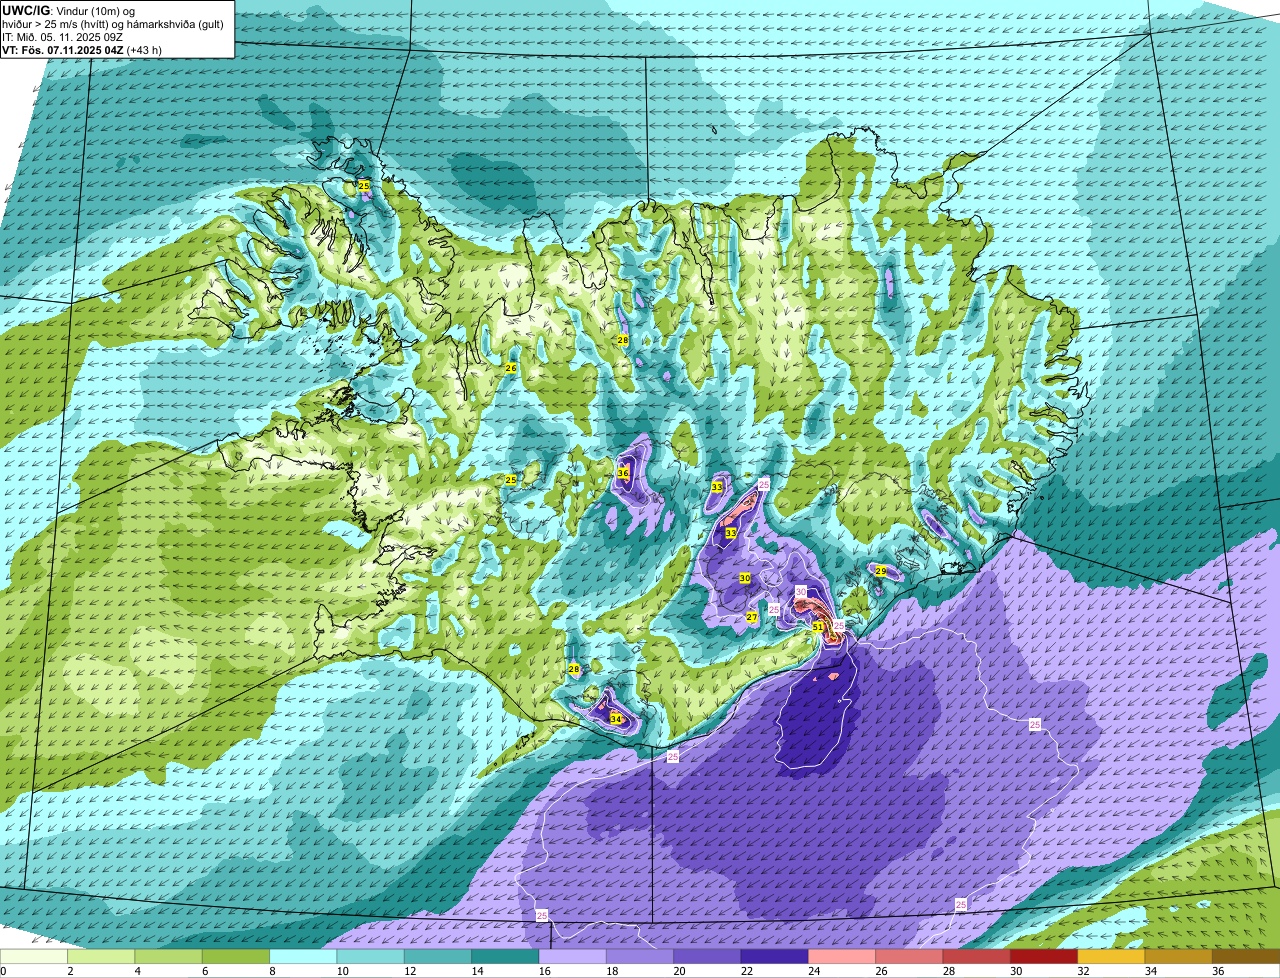Select the "VT: Fös. 07.11.2025 04Z (+43 h)" line

(82, 49)
